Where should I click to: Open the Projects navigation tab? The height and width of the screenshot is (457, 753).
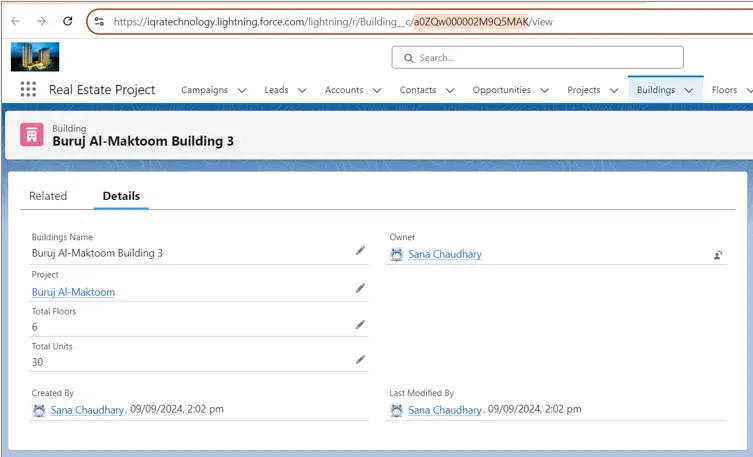coord(583,90)
